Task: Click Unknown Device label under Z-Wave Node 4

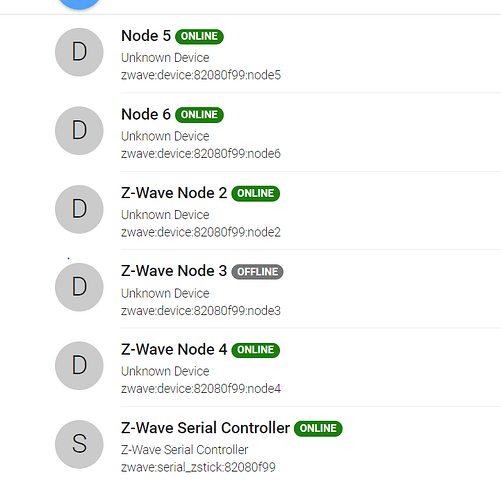Action: (165, 371)
